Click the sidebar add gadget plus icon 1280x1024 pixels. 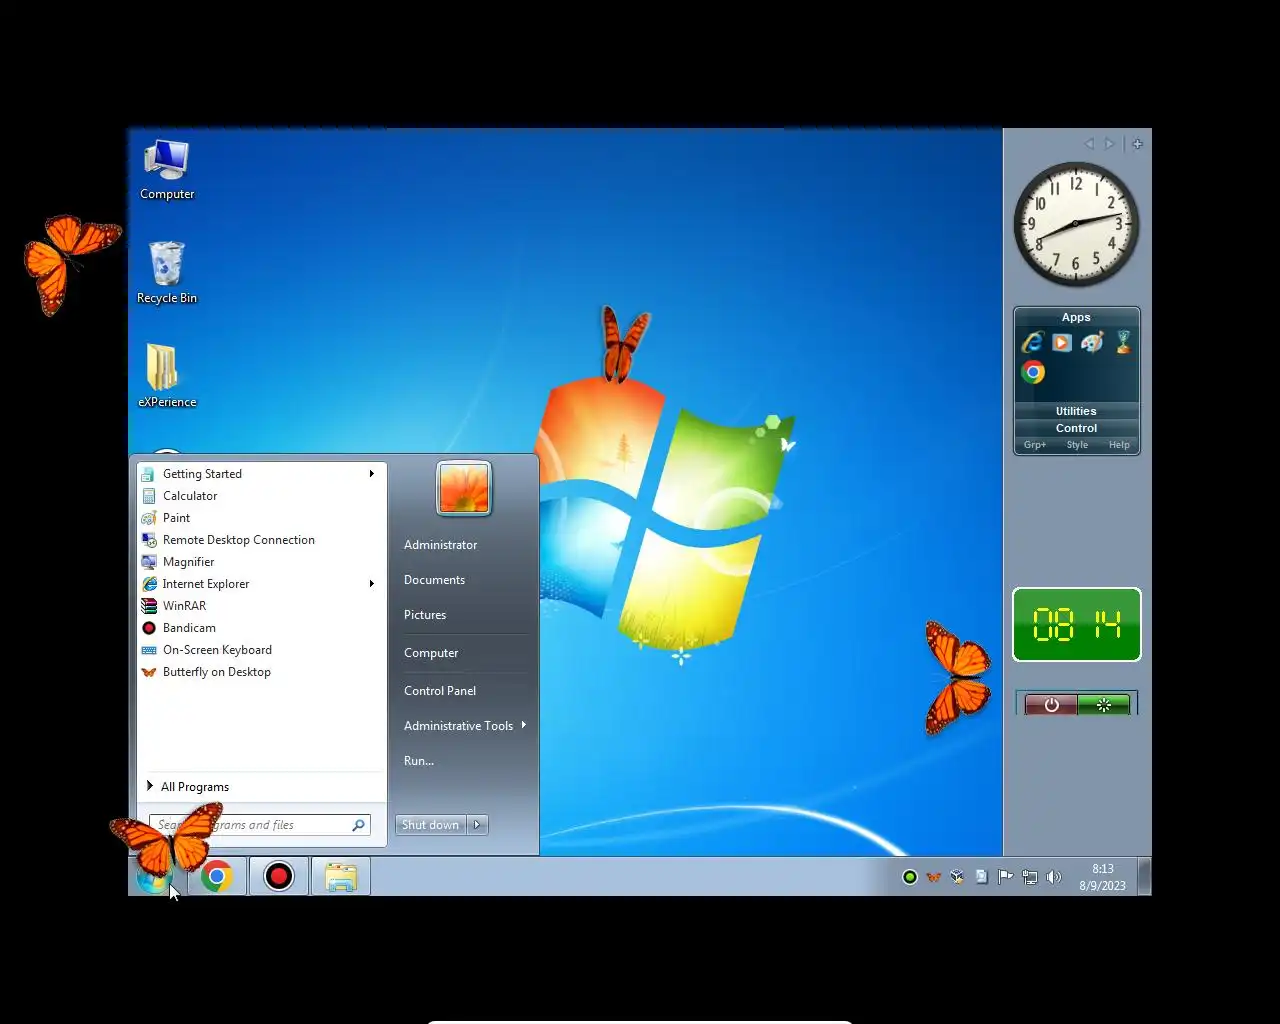click(1137, 144)
